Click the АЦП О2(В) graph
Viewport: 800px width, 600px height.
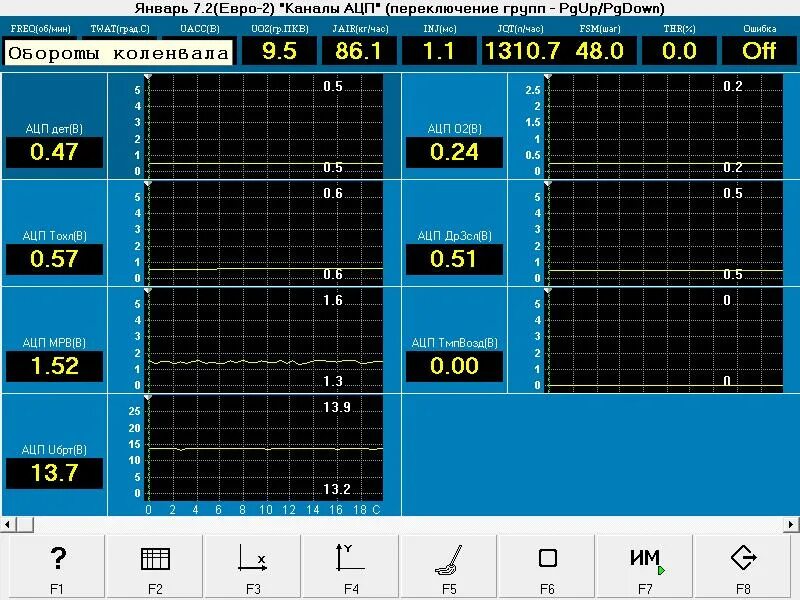pos(665,126)
